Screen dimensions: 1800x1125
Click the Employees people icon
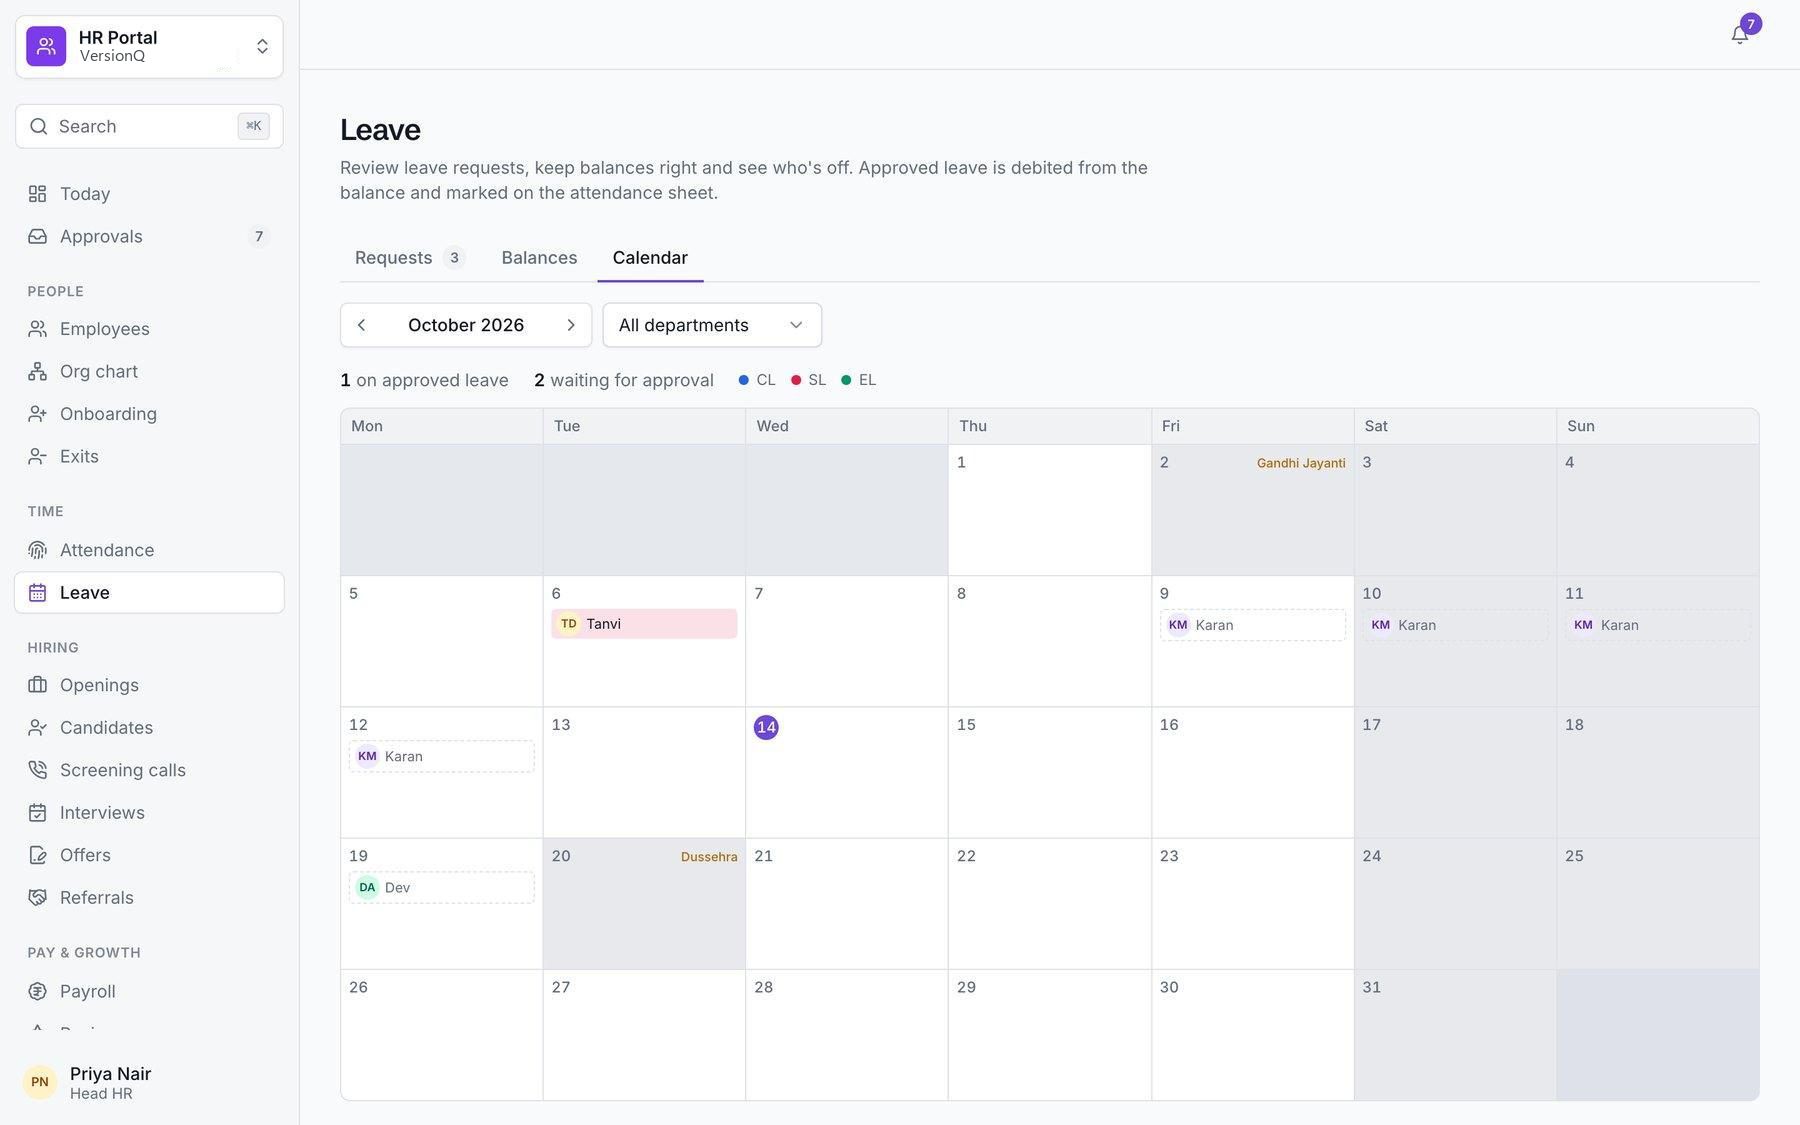(38, 329)
